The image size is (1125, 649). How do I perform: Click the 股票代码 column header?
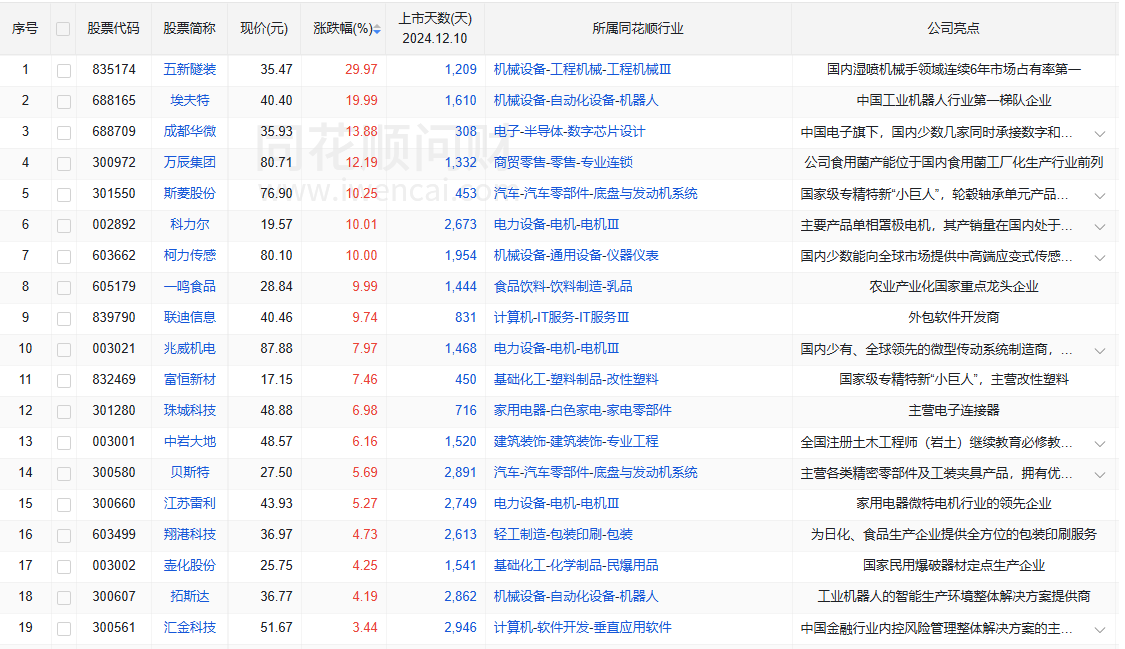pos(113,29)
